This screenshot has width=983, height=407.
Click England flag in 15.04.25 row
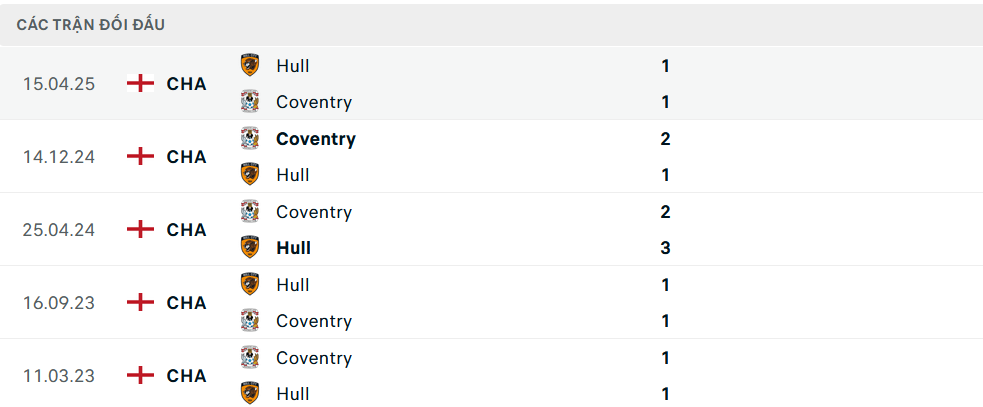click(x=140, y=83)
